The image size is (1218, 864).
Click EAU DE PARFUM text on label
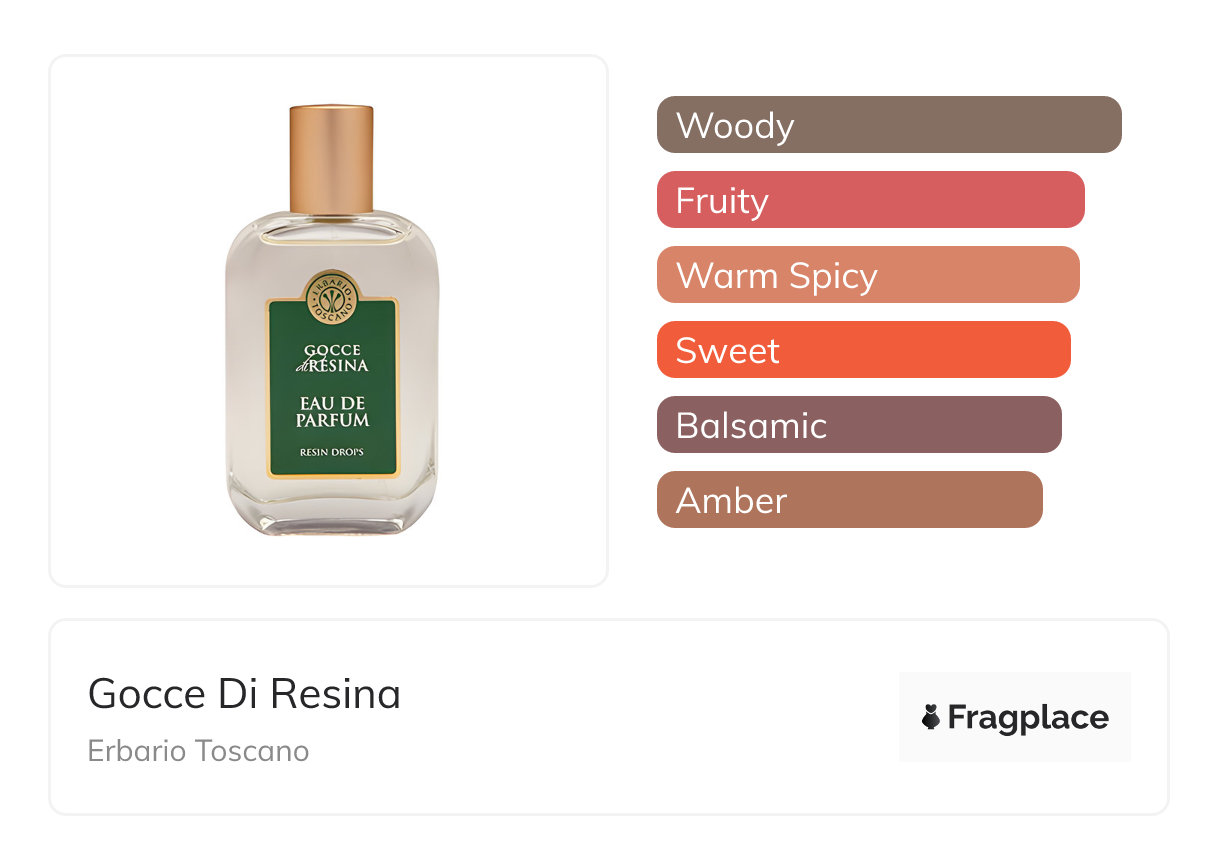pyautogui.click(x=333, y=412)
